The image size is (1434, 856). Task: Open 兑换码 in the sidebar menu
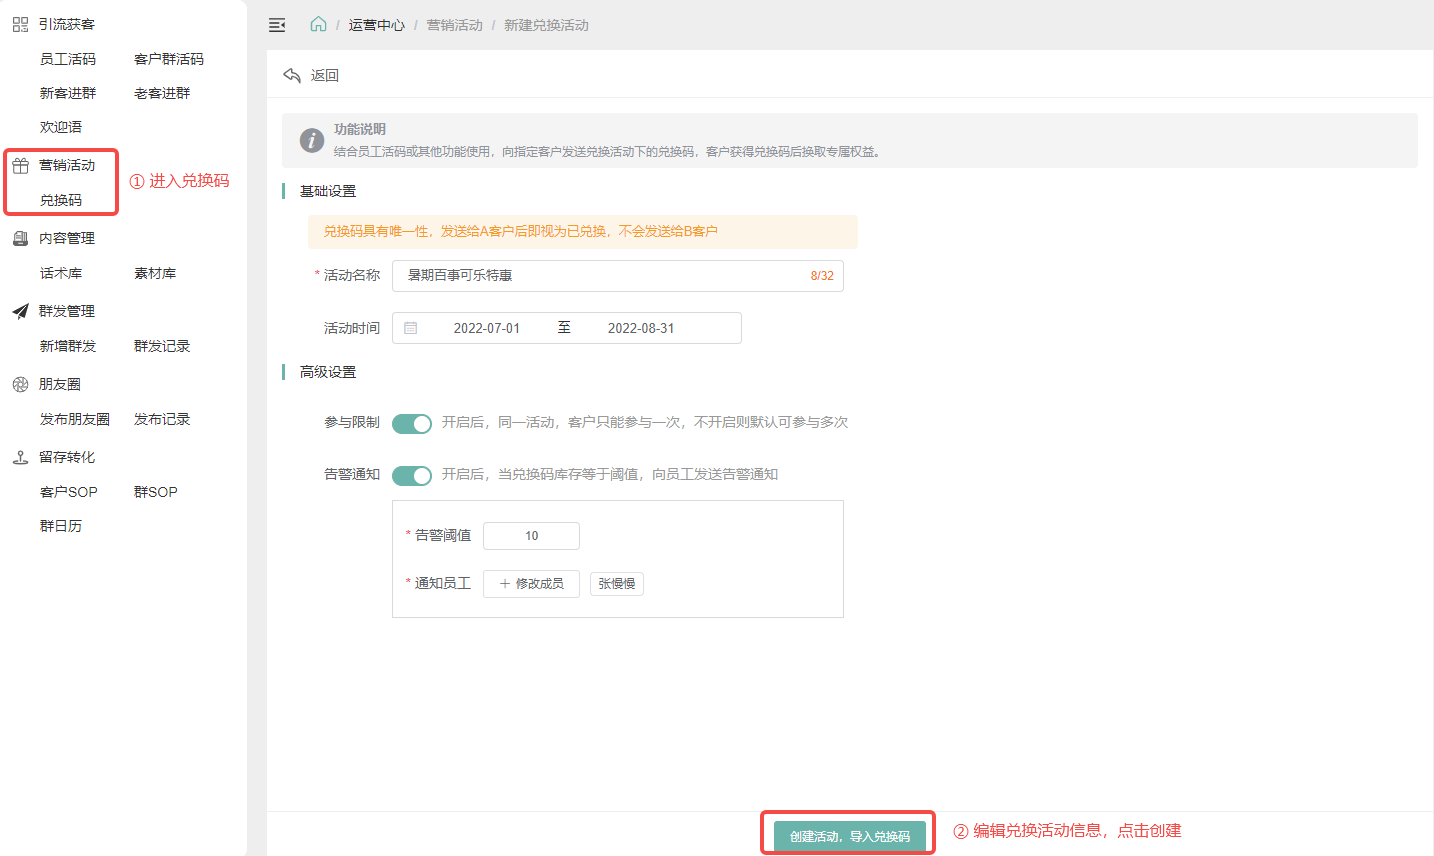coord(61,200)
